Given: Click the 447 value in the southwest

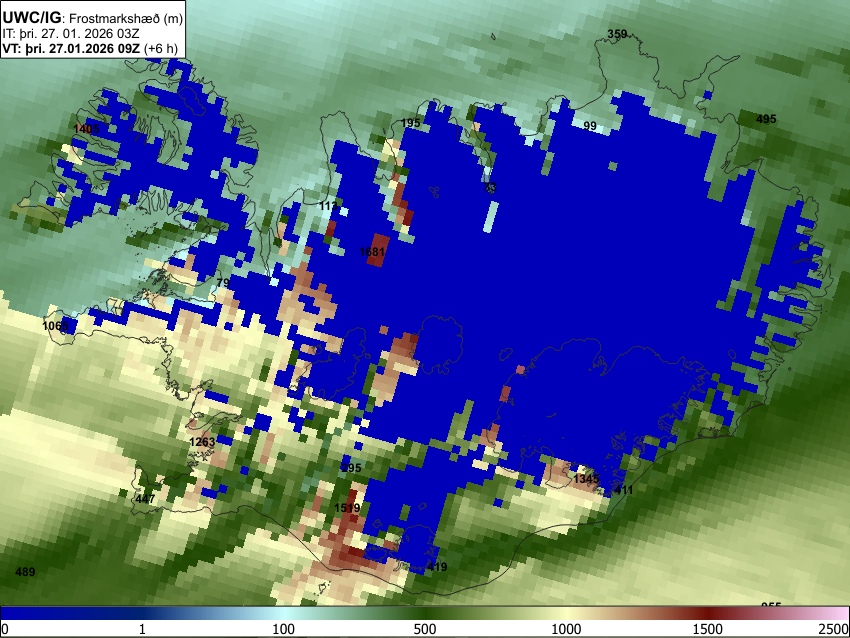Looking at the screenshot, I should point(145,499).
